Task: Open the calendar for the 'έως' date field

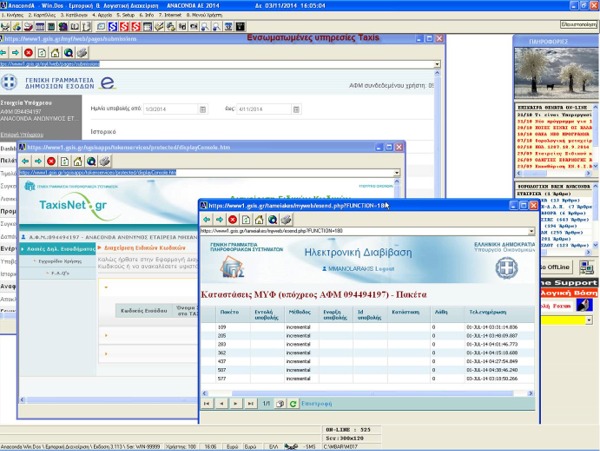Action: (296, 109)
